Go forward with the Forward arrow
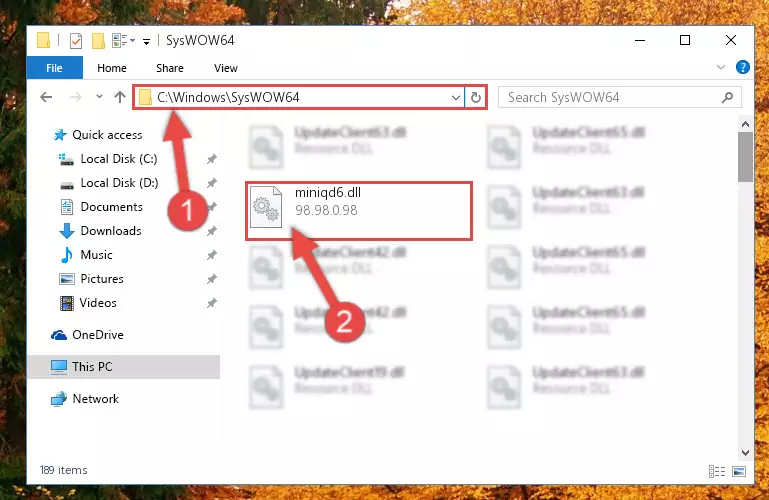 [x=76, y=97]
